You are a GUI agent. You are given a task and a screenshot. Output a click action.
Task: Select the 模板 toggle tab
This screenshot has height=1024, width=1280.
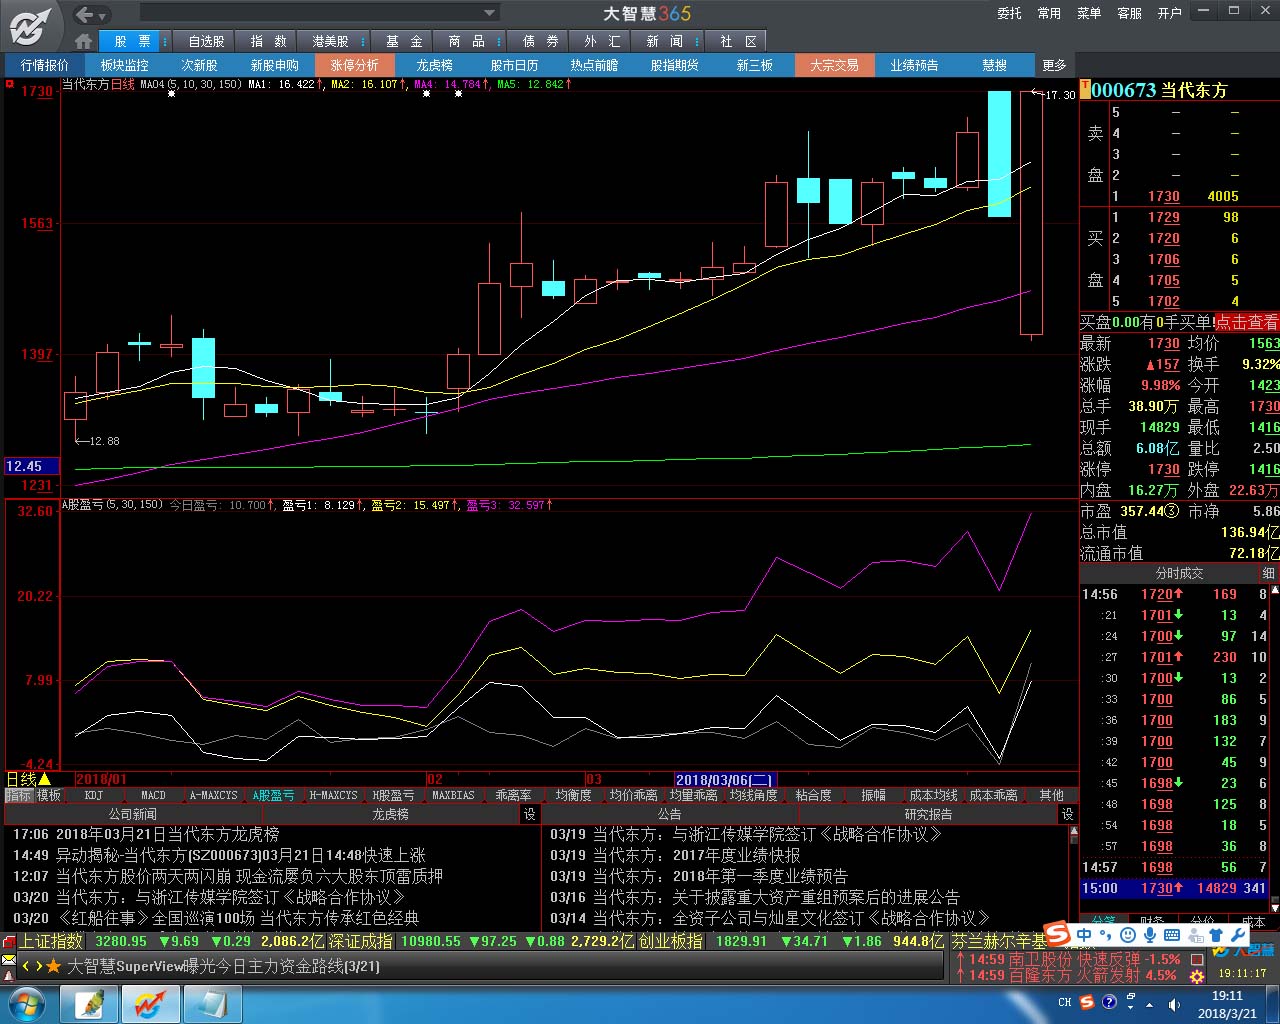point(49,795)
